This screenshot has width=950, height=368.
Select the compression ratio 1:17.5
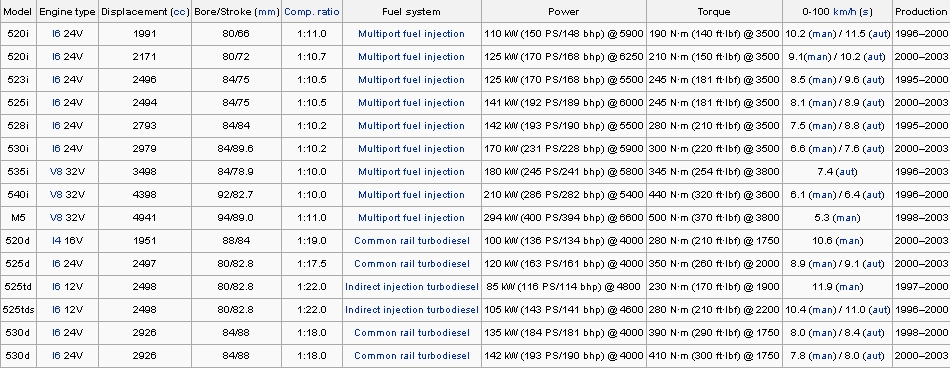click(311, 264)
